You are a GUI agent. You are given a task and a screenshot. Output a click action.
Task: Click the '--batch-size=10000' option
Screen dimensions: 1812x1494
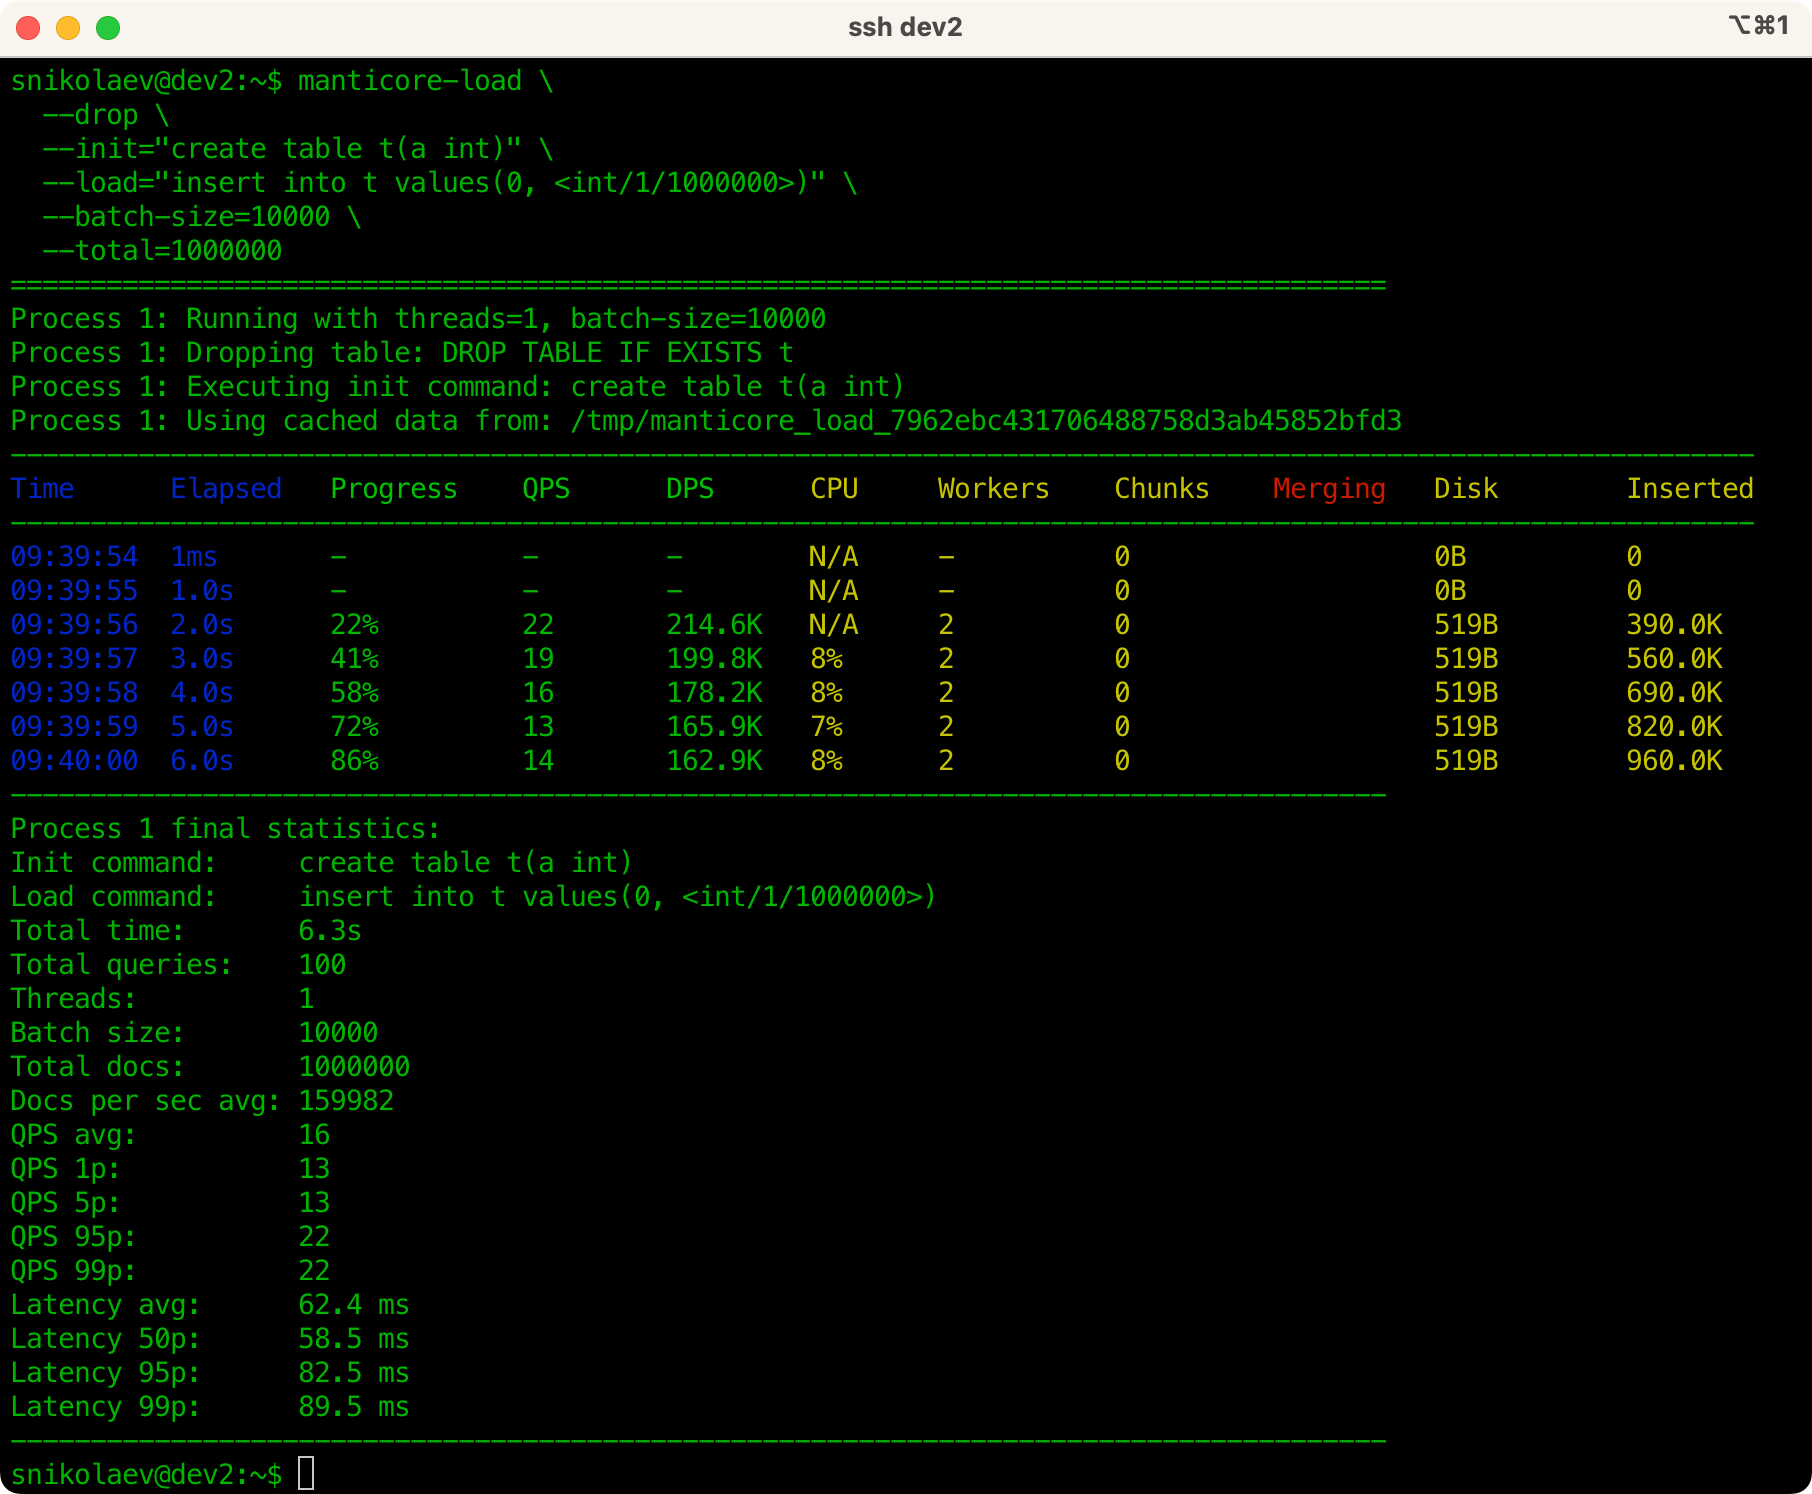coord(186,217)
